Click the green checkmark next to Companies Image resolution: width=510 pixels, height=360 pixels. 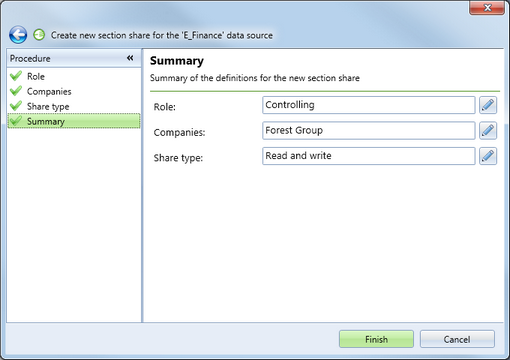16,91
